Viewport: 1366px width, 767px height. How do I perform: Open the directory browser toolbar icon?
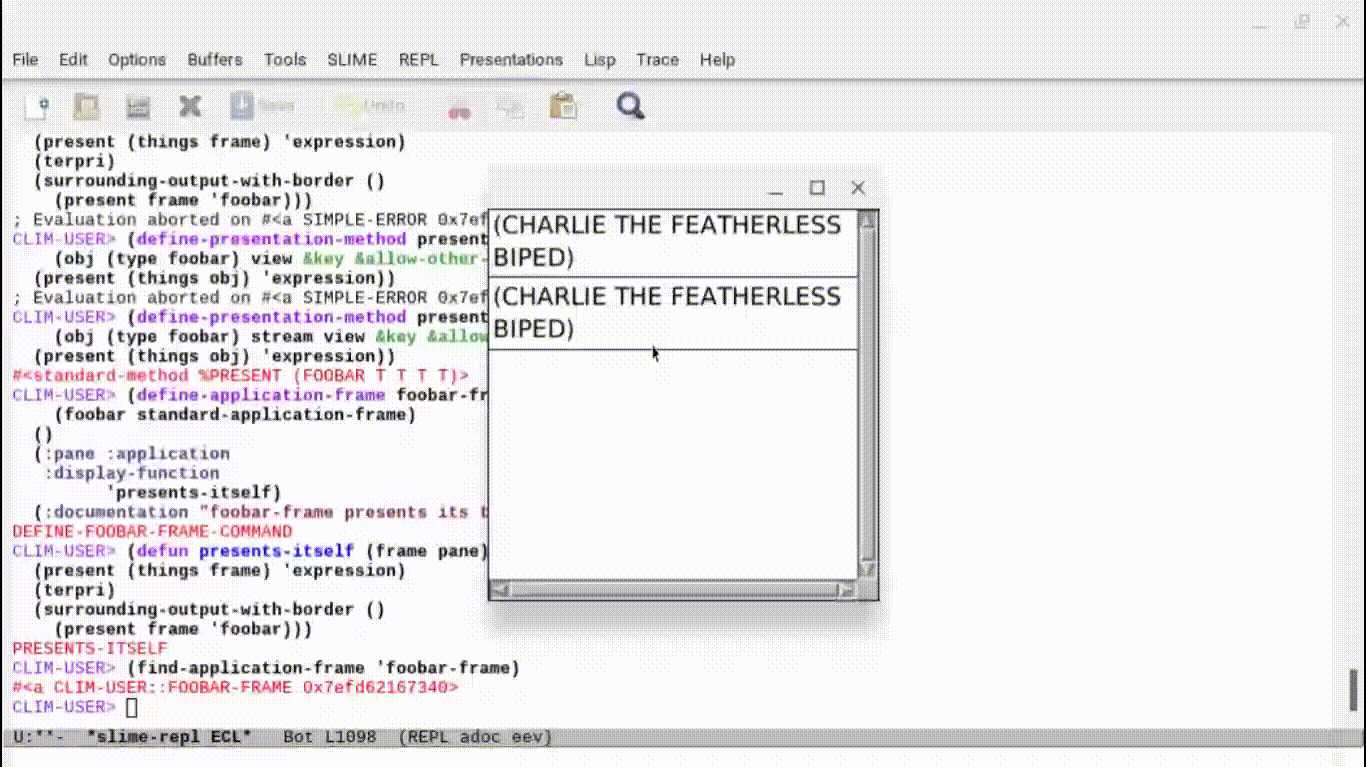click(x=138, y=106)
